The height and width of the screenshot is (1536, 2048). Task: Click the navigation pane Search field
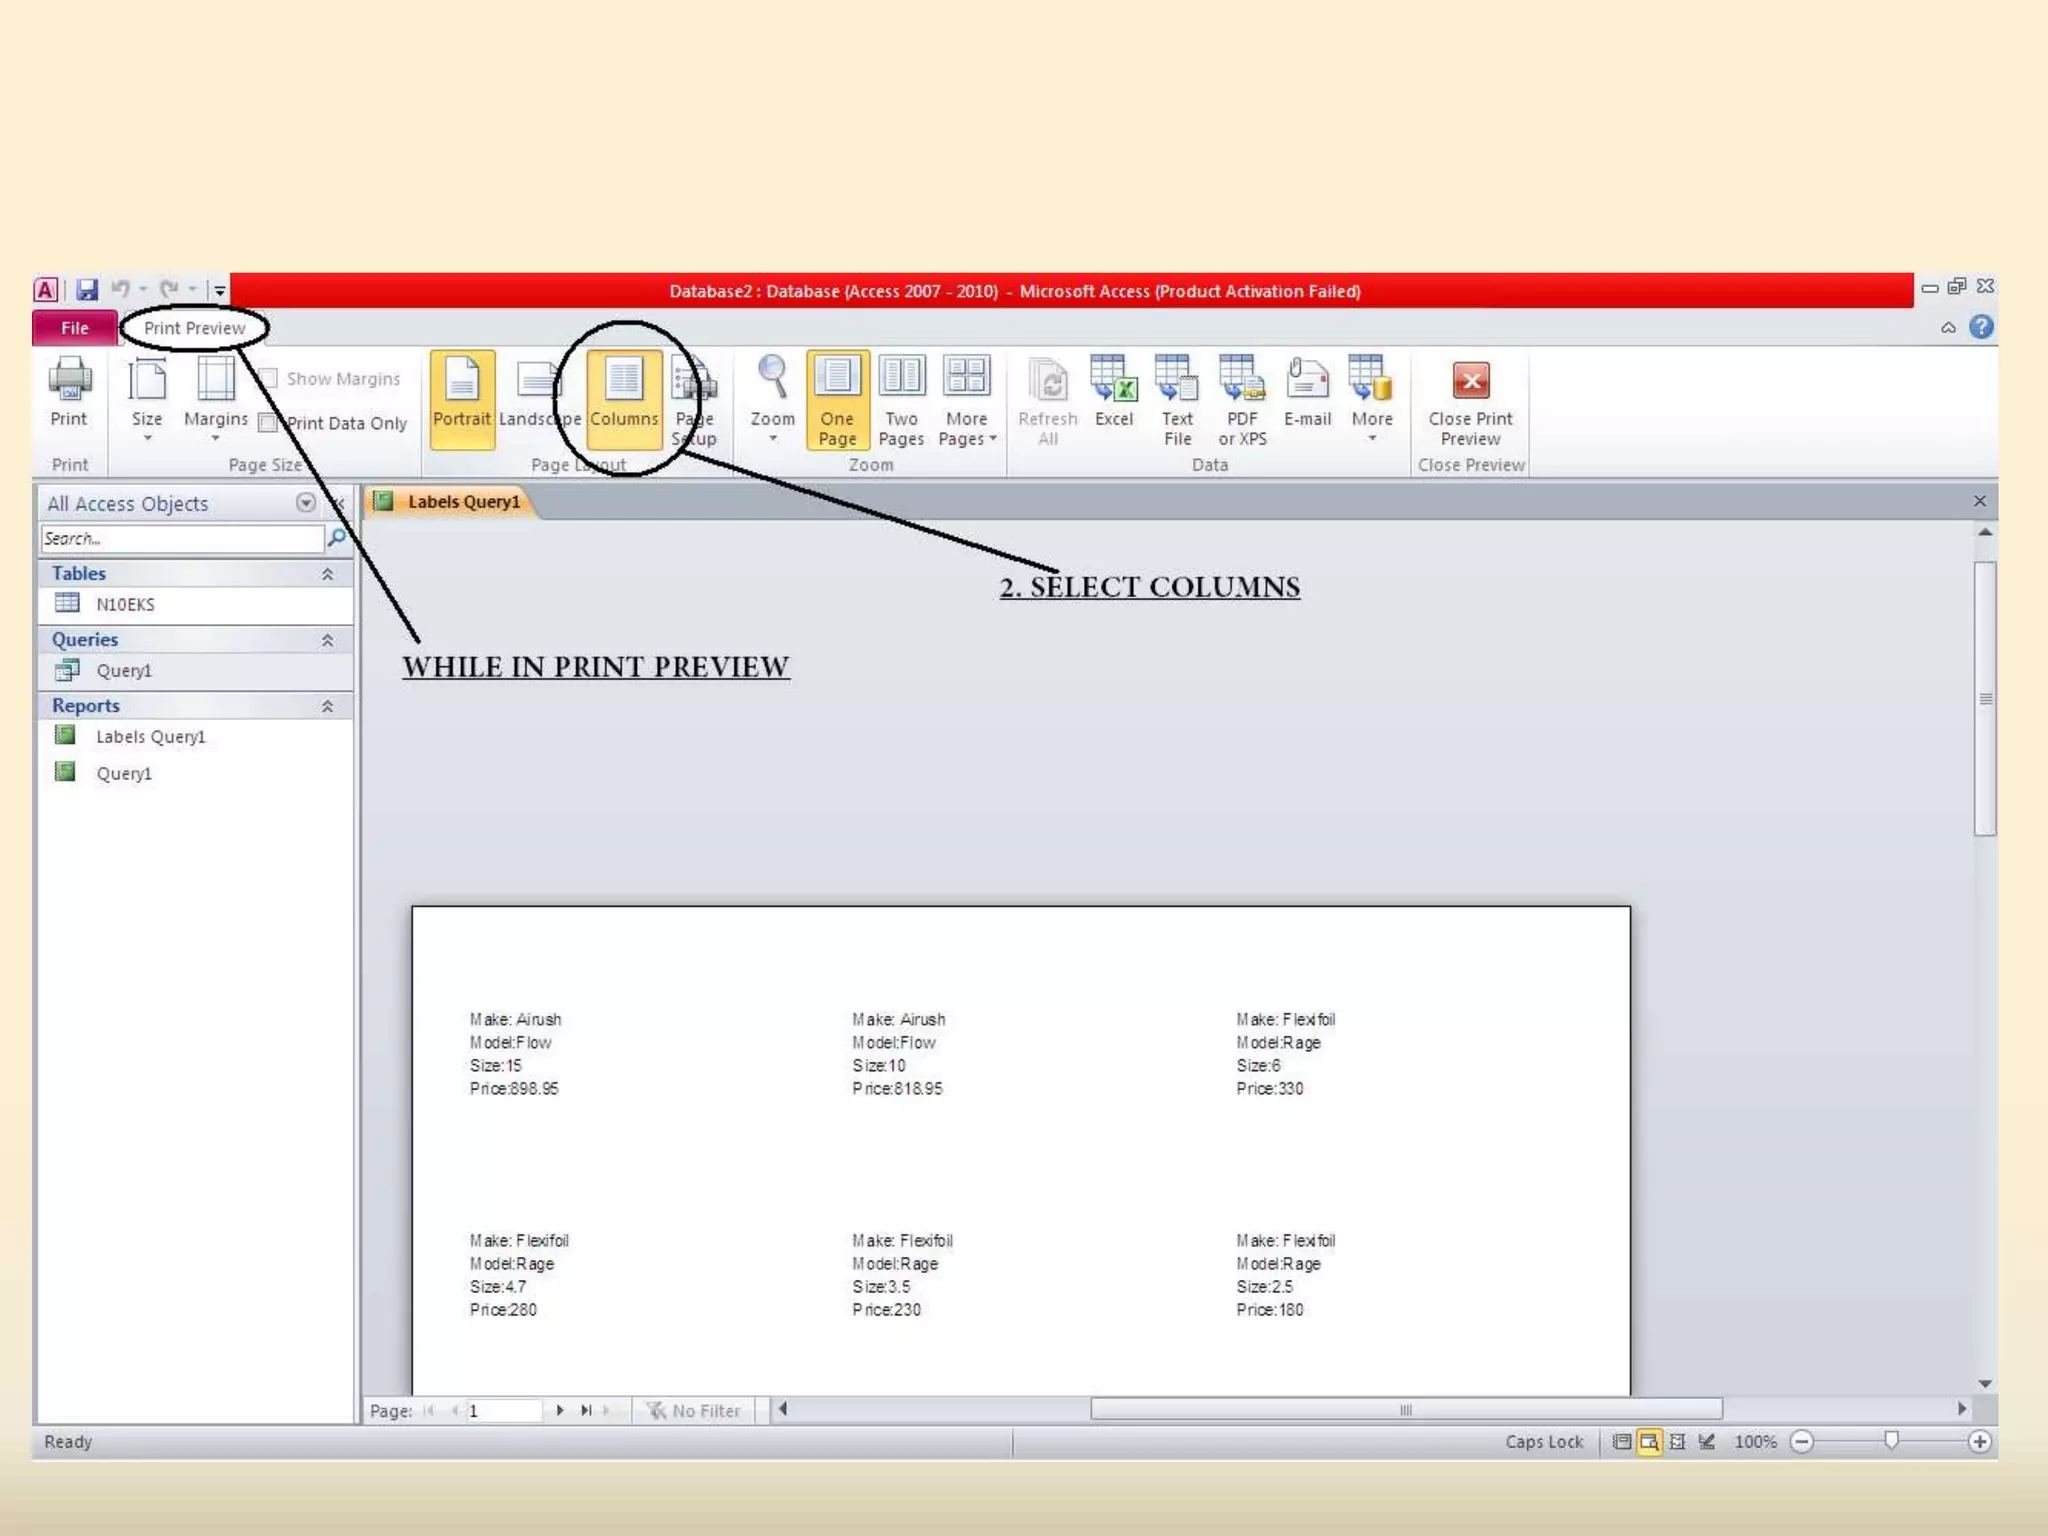click(182, 539)
